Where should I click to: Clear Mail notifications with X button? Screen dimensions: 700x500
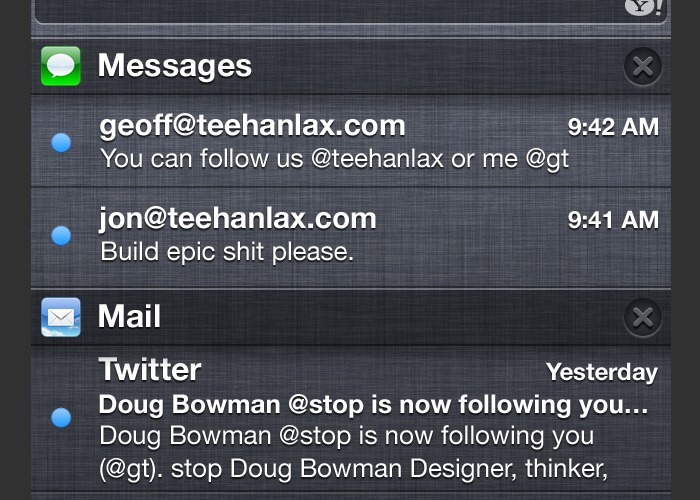(x=643, y=317)
